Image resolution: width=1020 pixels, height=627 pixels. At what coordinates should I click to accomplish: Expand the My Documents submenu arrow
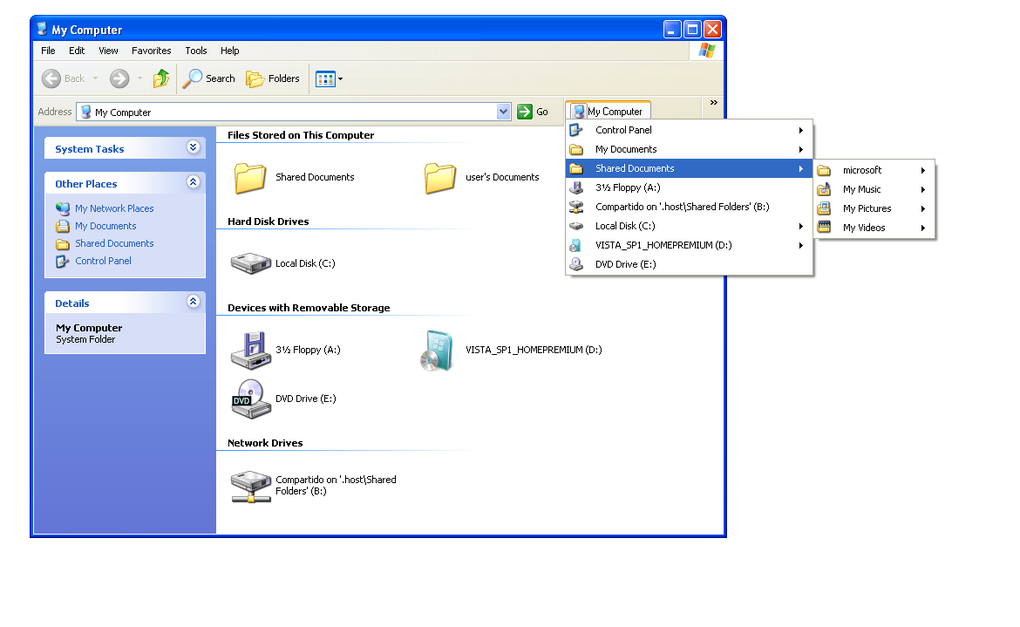click(x=800, y=149)
